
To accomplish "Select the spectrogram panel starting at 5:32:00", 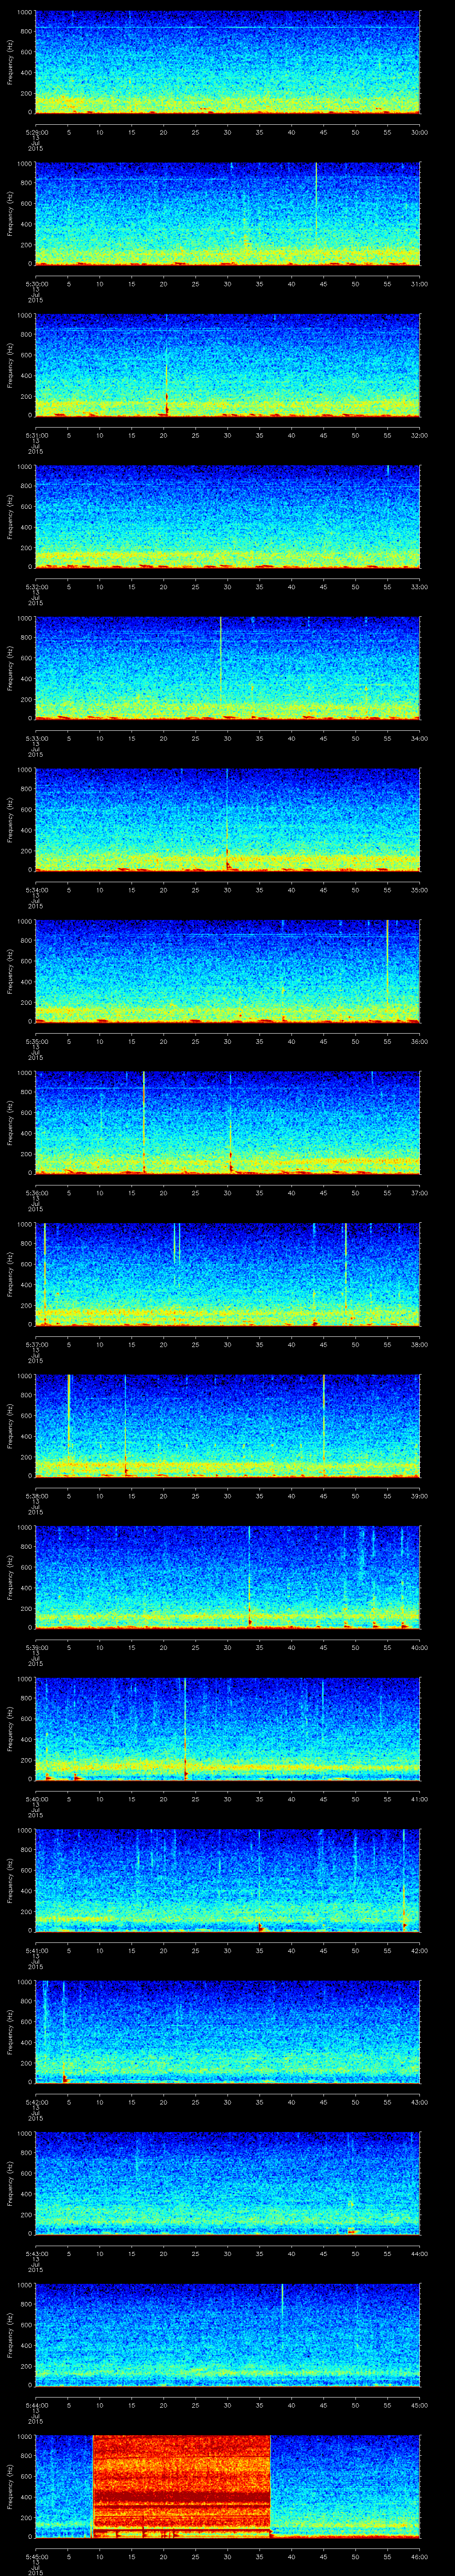I will 228,517.
